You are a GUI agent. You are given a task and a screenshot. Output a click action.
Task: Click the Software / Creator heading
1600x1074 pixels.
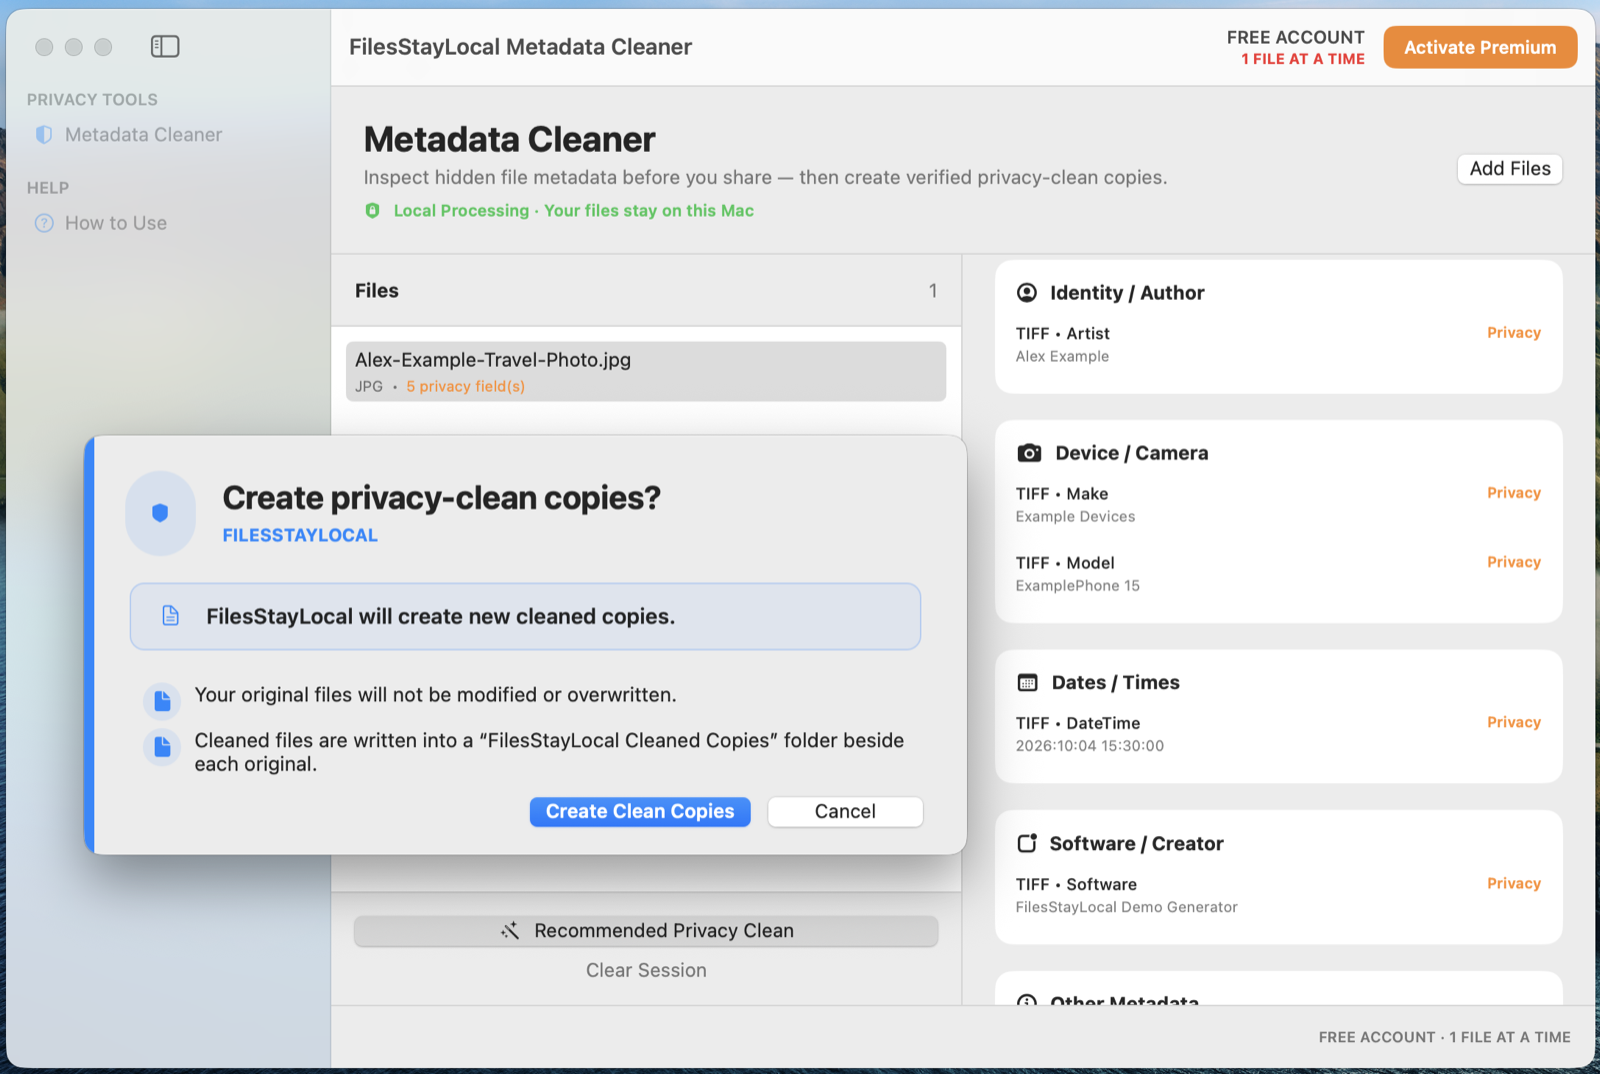1136,843
